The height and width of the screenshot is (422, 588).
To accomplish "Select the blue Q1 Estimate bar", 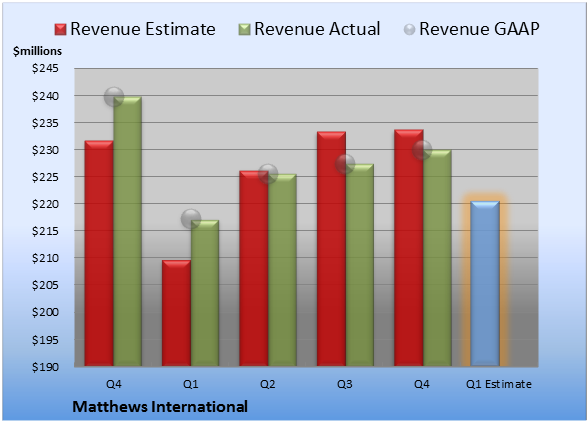I will pos(485,284).
